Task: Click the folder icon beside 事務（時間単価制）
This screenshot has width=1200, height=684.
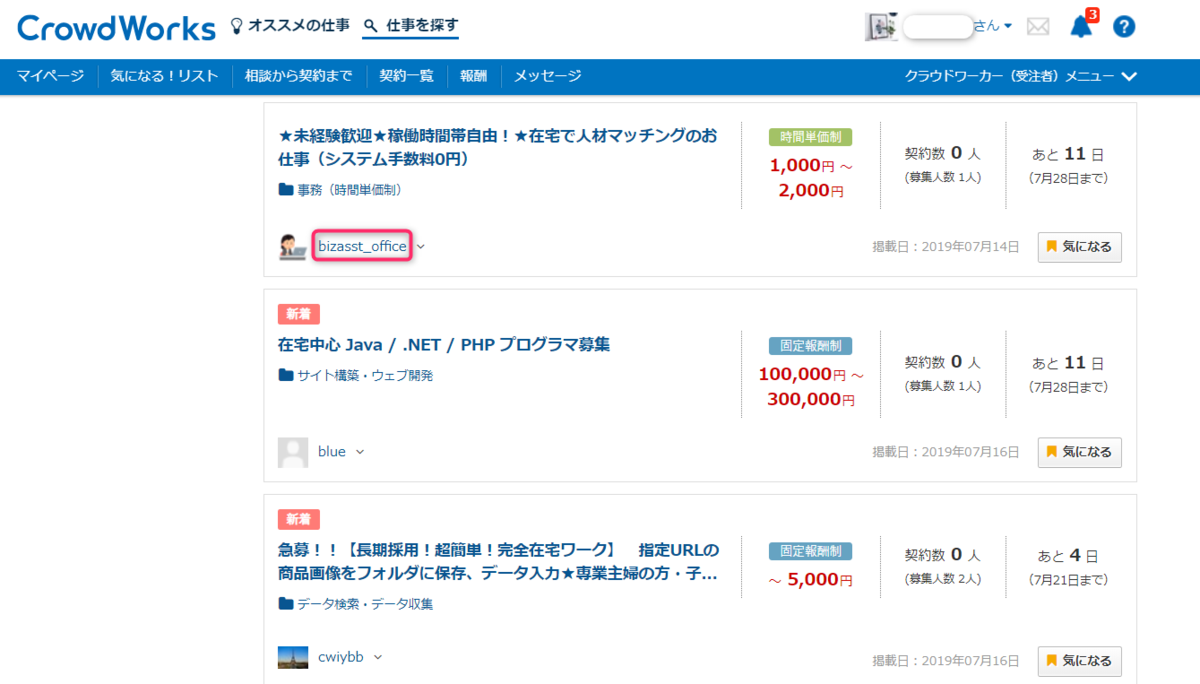Action: 286,189
